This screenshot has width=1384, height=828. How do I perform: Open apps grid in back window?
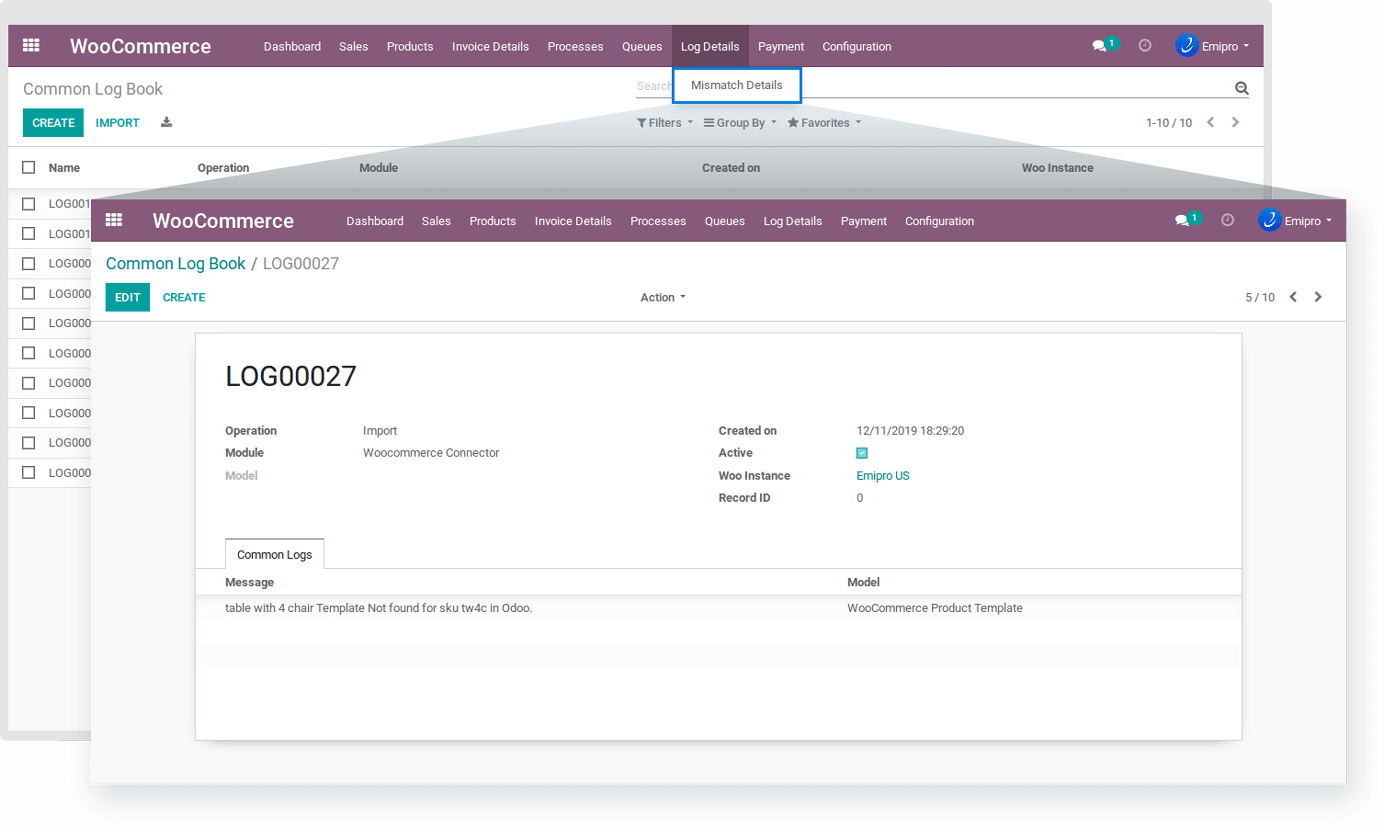pos(31,46)
